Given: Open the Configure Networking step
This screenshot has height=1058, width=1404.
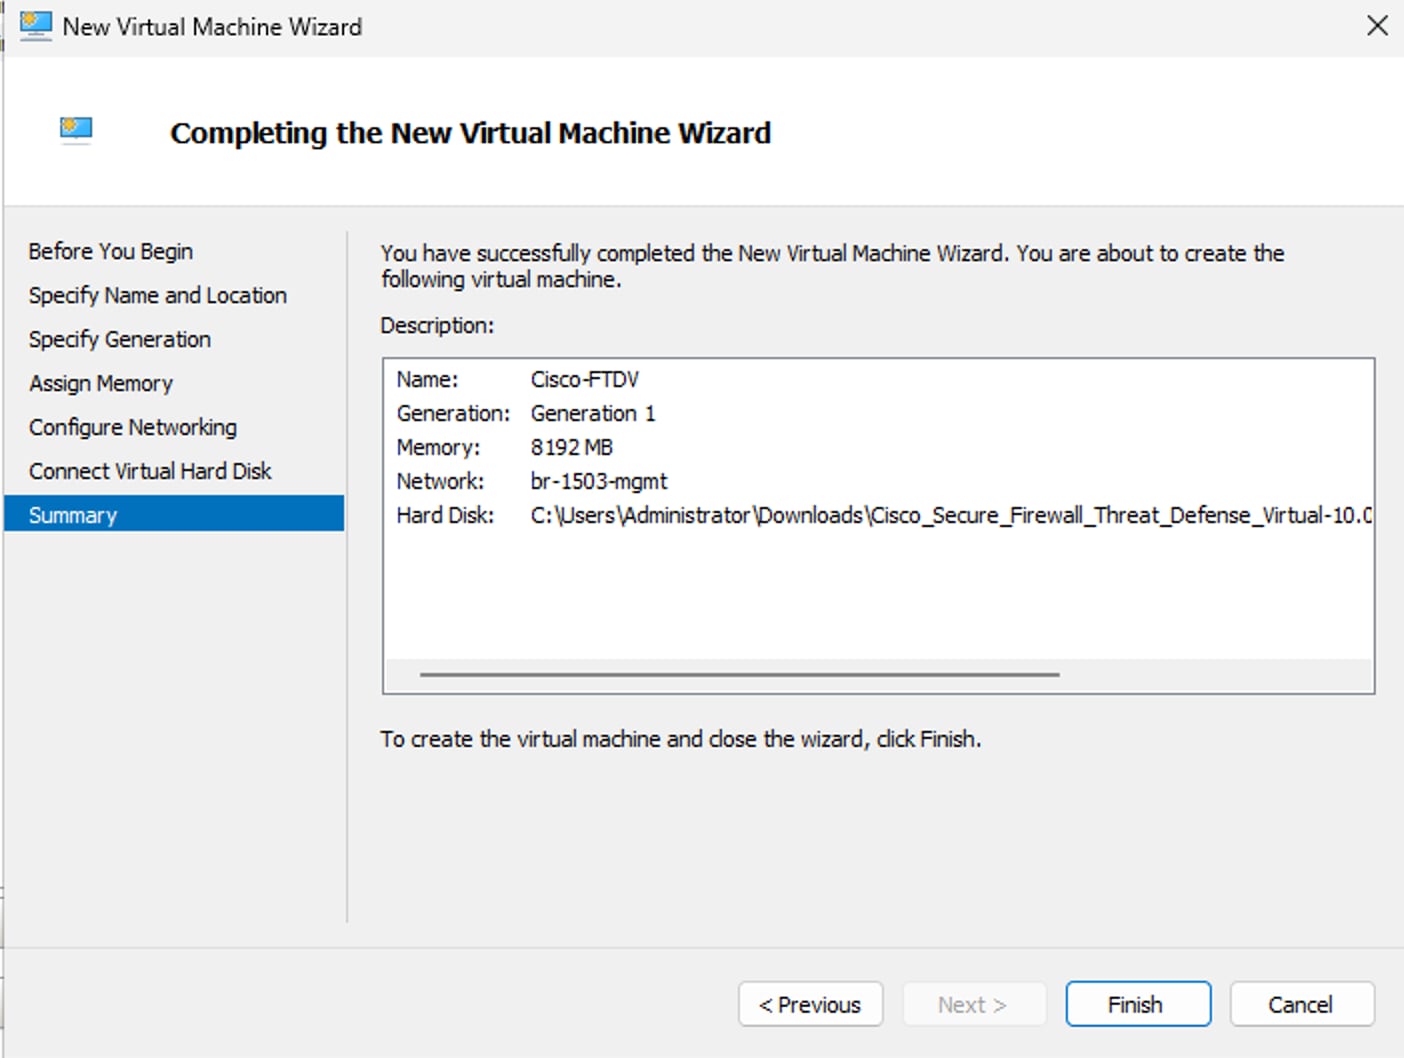Looking at the screenshot, I should click(x=133, y=427).
